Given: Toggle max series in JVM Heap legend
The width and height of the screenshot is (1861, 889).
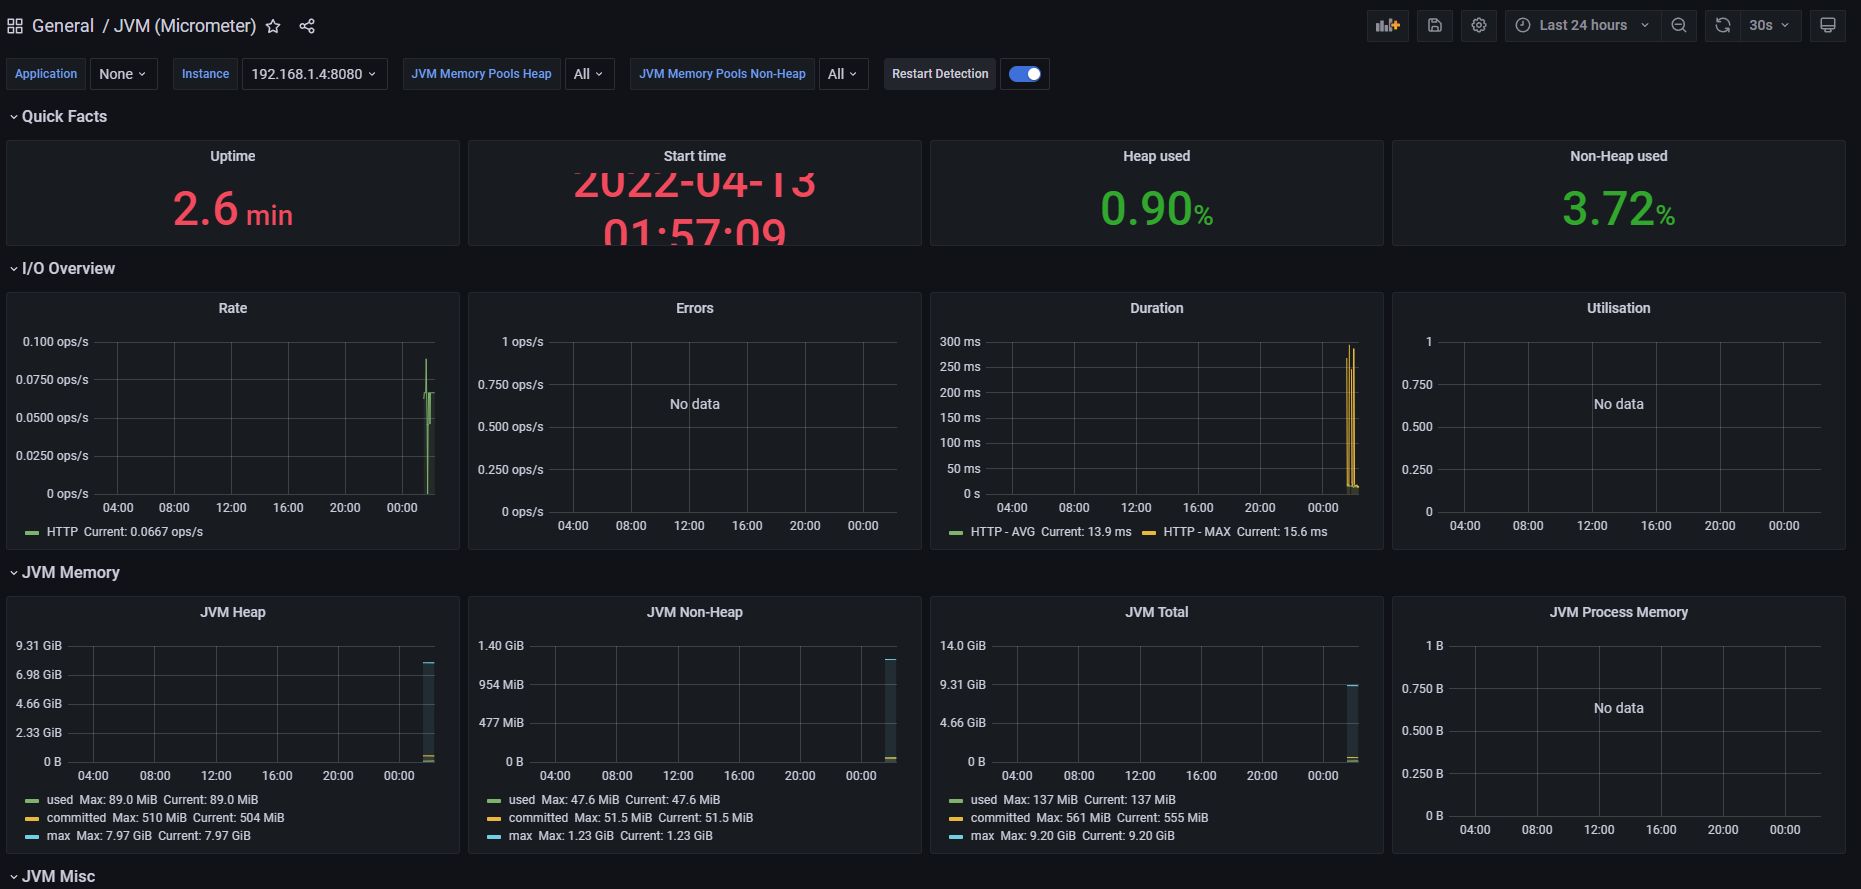Looking at the screenshot, I should 58,836.
